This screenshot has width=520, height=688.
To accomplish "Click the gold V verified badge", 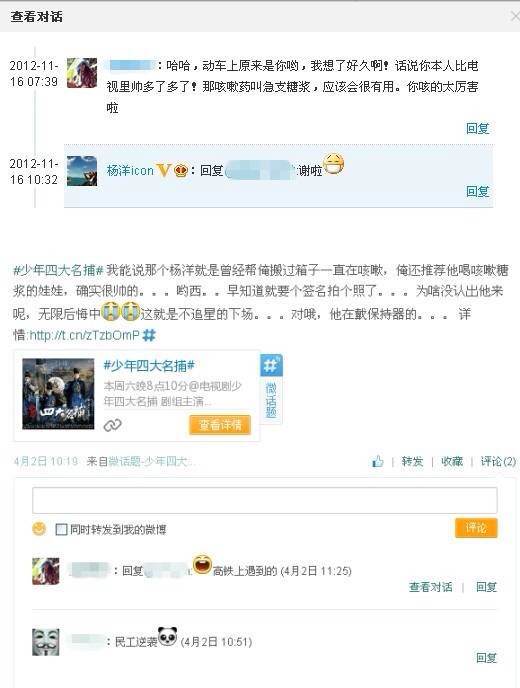I will 163,170.
